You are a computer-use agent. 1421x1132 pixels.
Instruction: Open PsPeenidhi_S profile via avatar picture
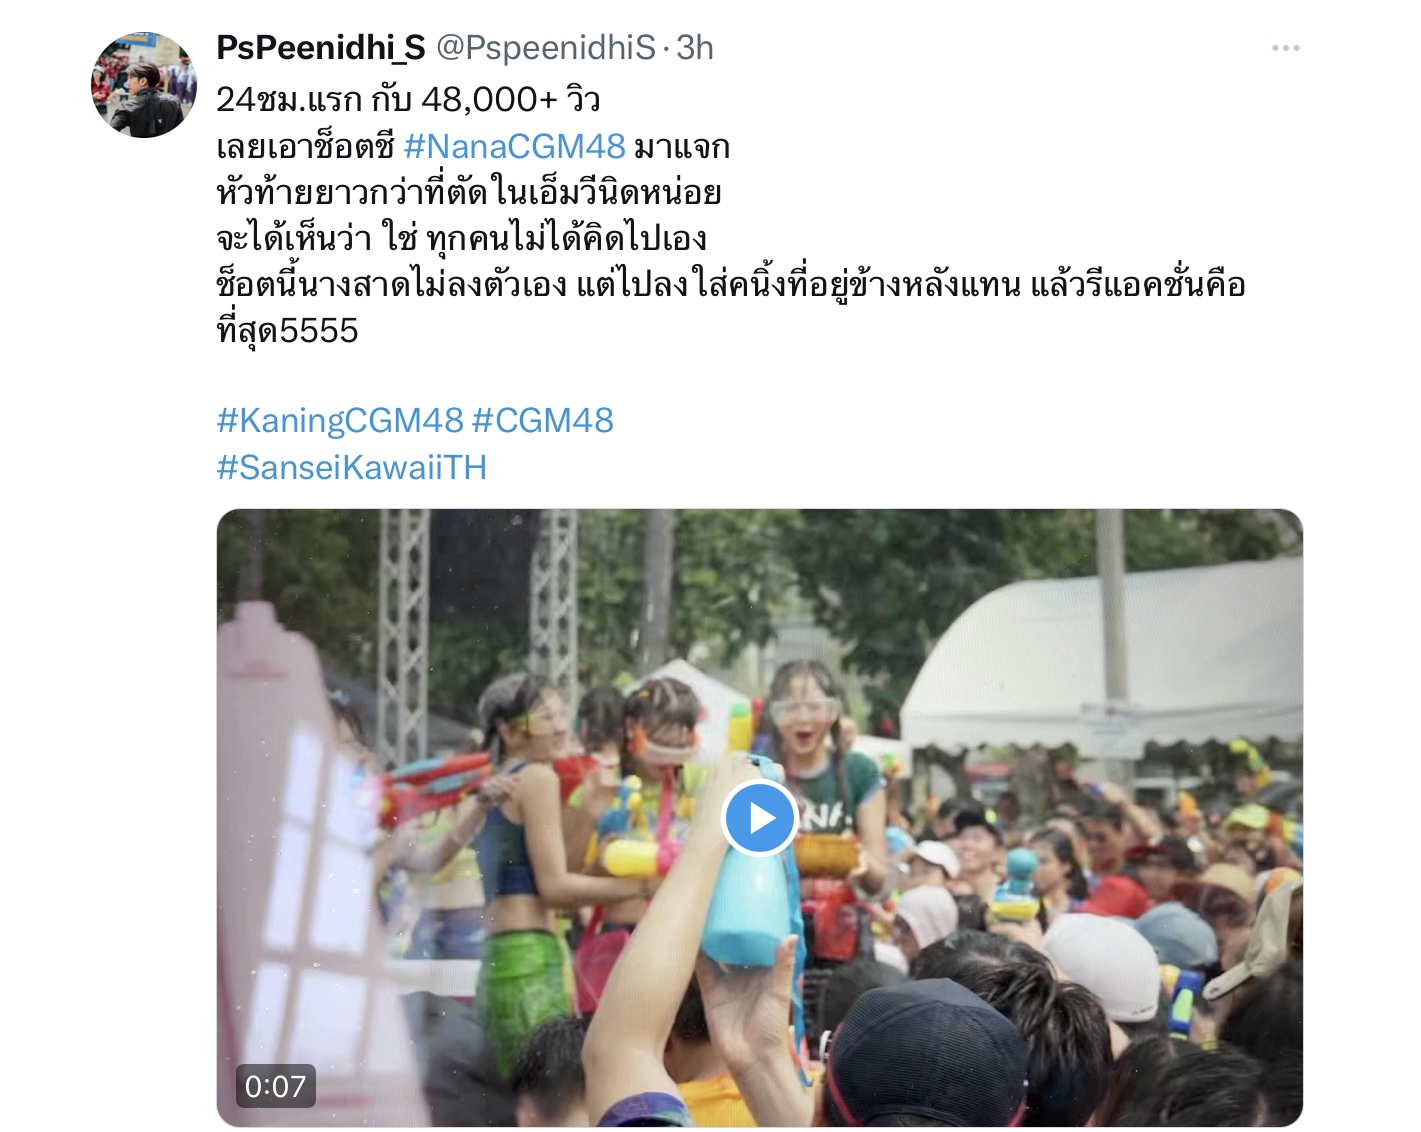point(144,85)
